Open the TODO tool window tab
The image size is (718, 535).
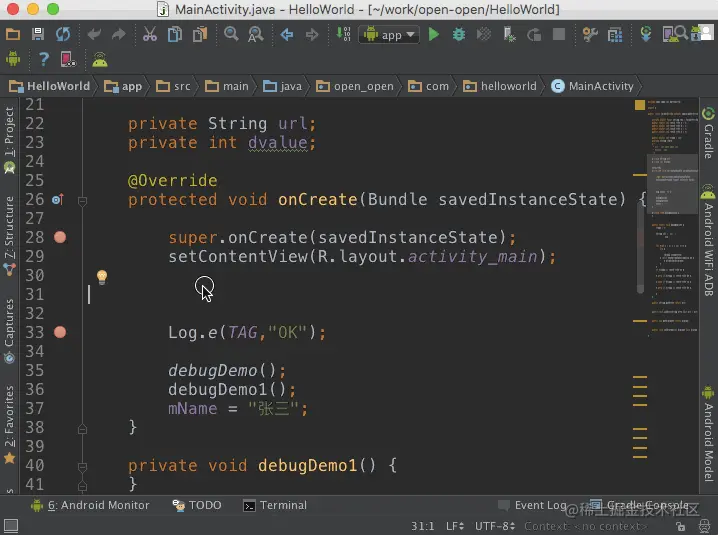tap(197, 505)
